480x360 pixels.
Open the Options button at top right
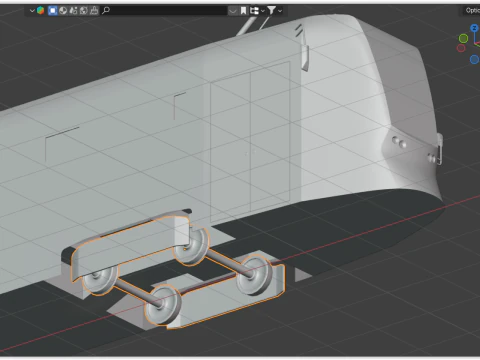(472, 10)
